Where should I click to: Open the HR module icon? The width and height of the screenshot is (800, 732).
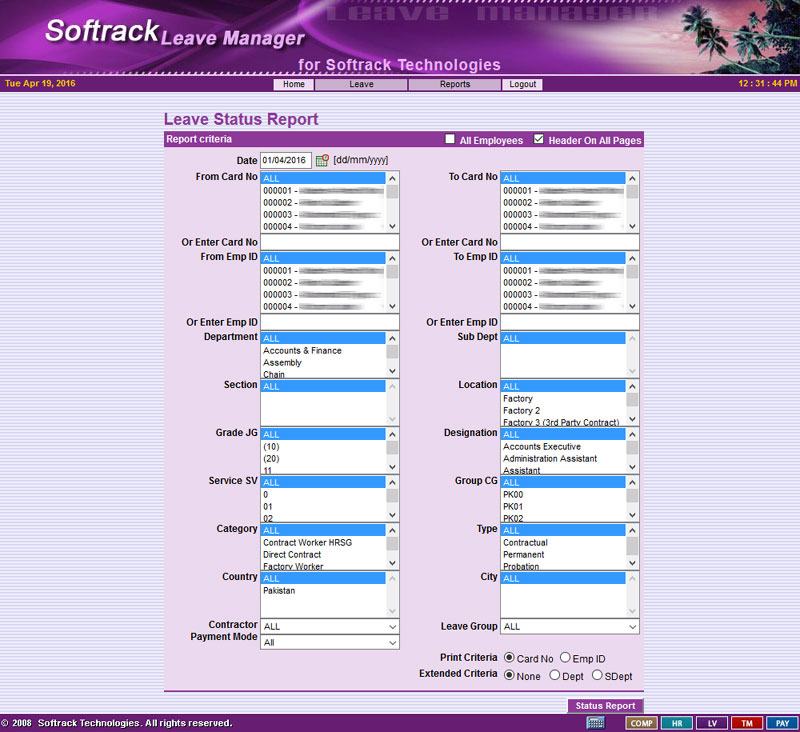[x=676, y=723]
